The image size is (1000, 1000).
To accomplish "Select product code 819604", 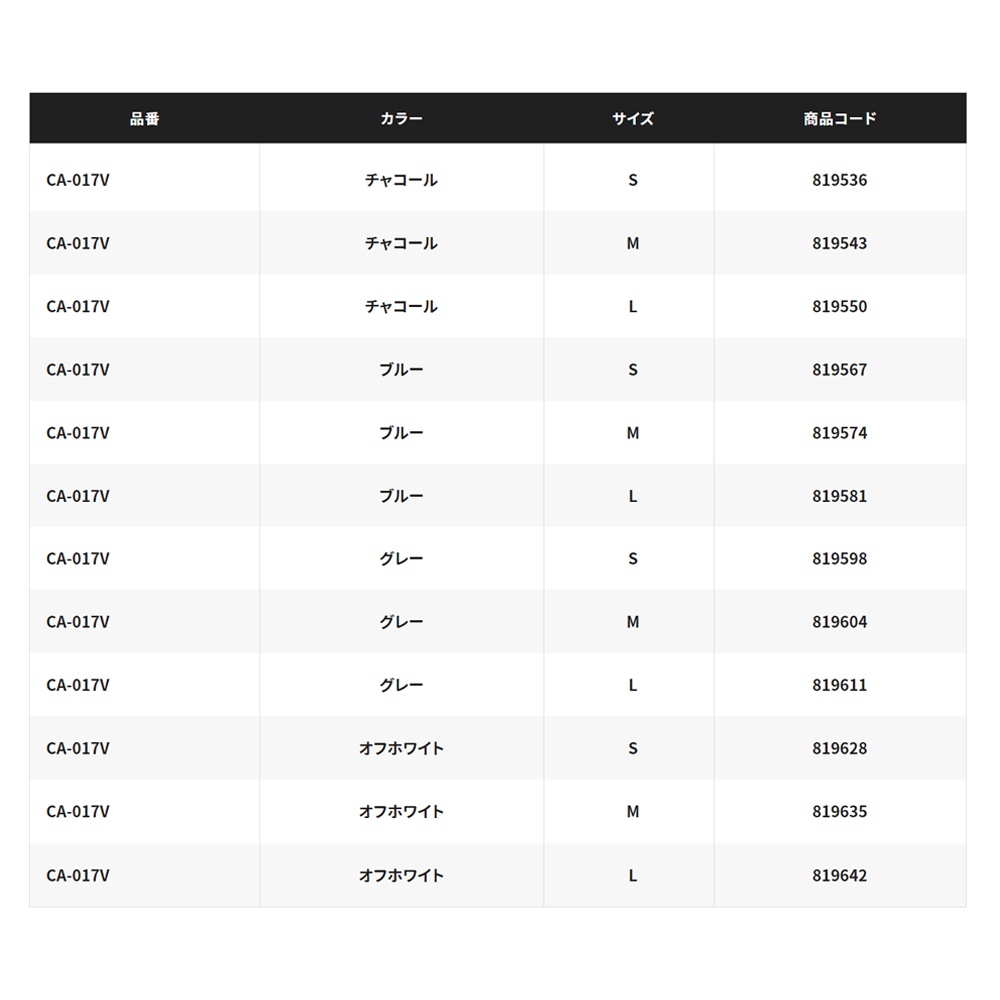I will coord(839,622).
